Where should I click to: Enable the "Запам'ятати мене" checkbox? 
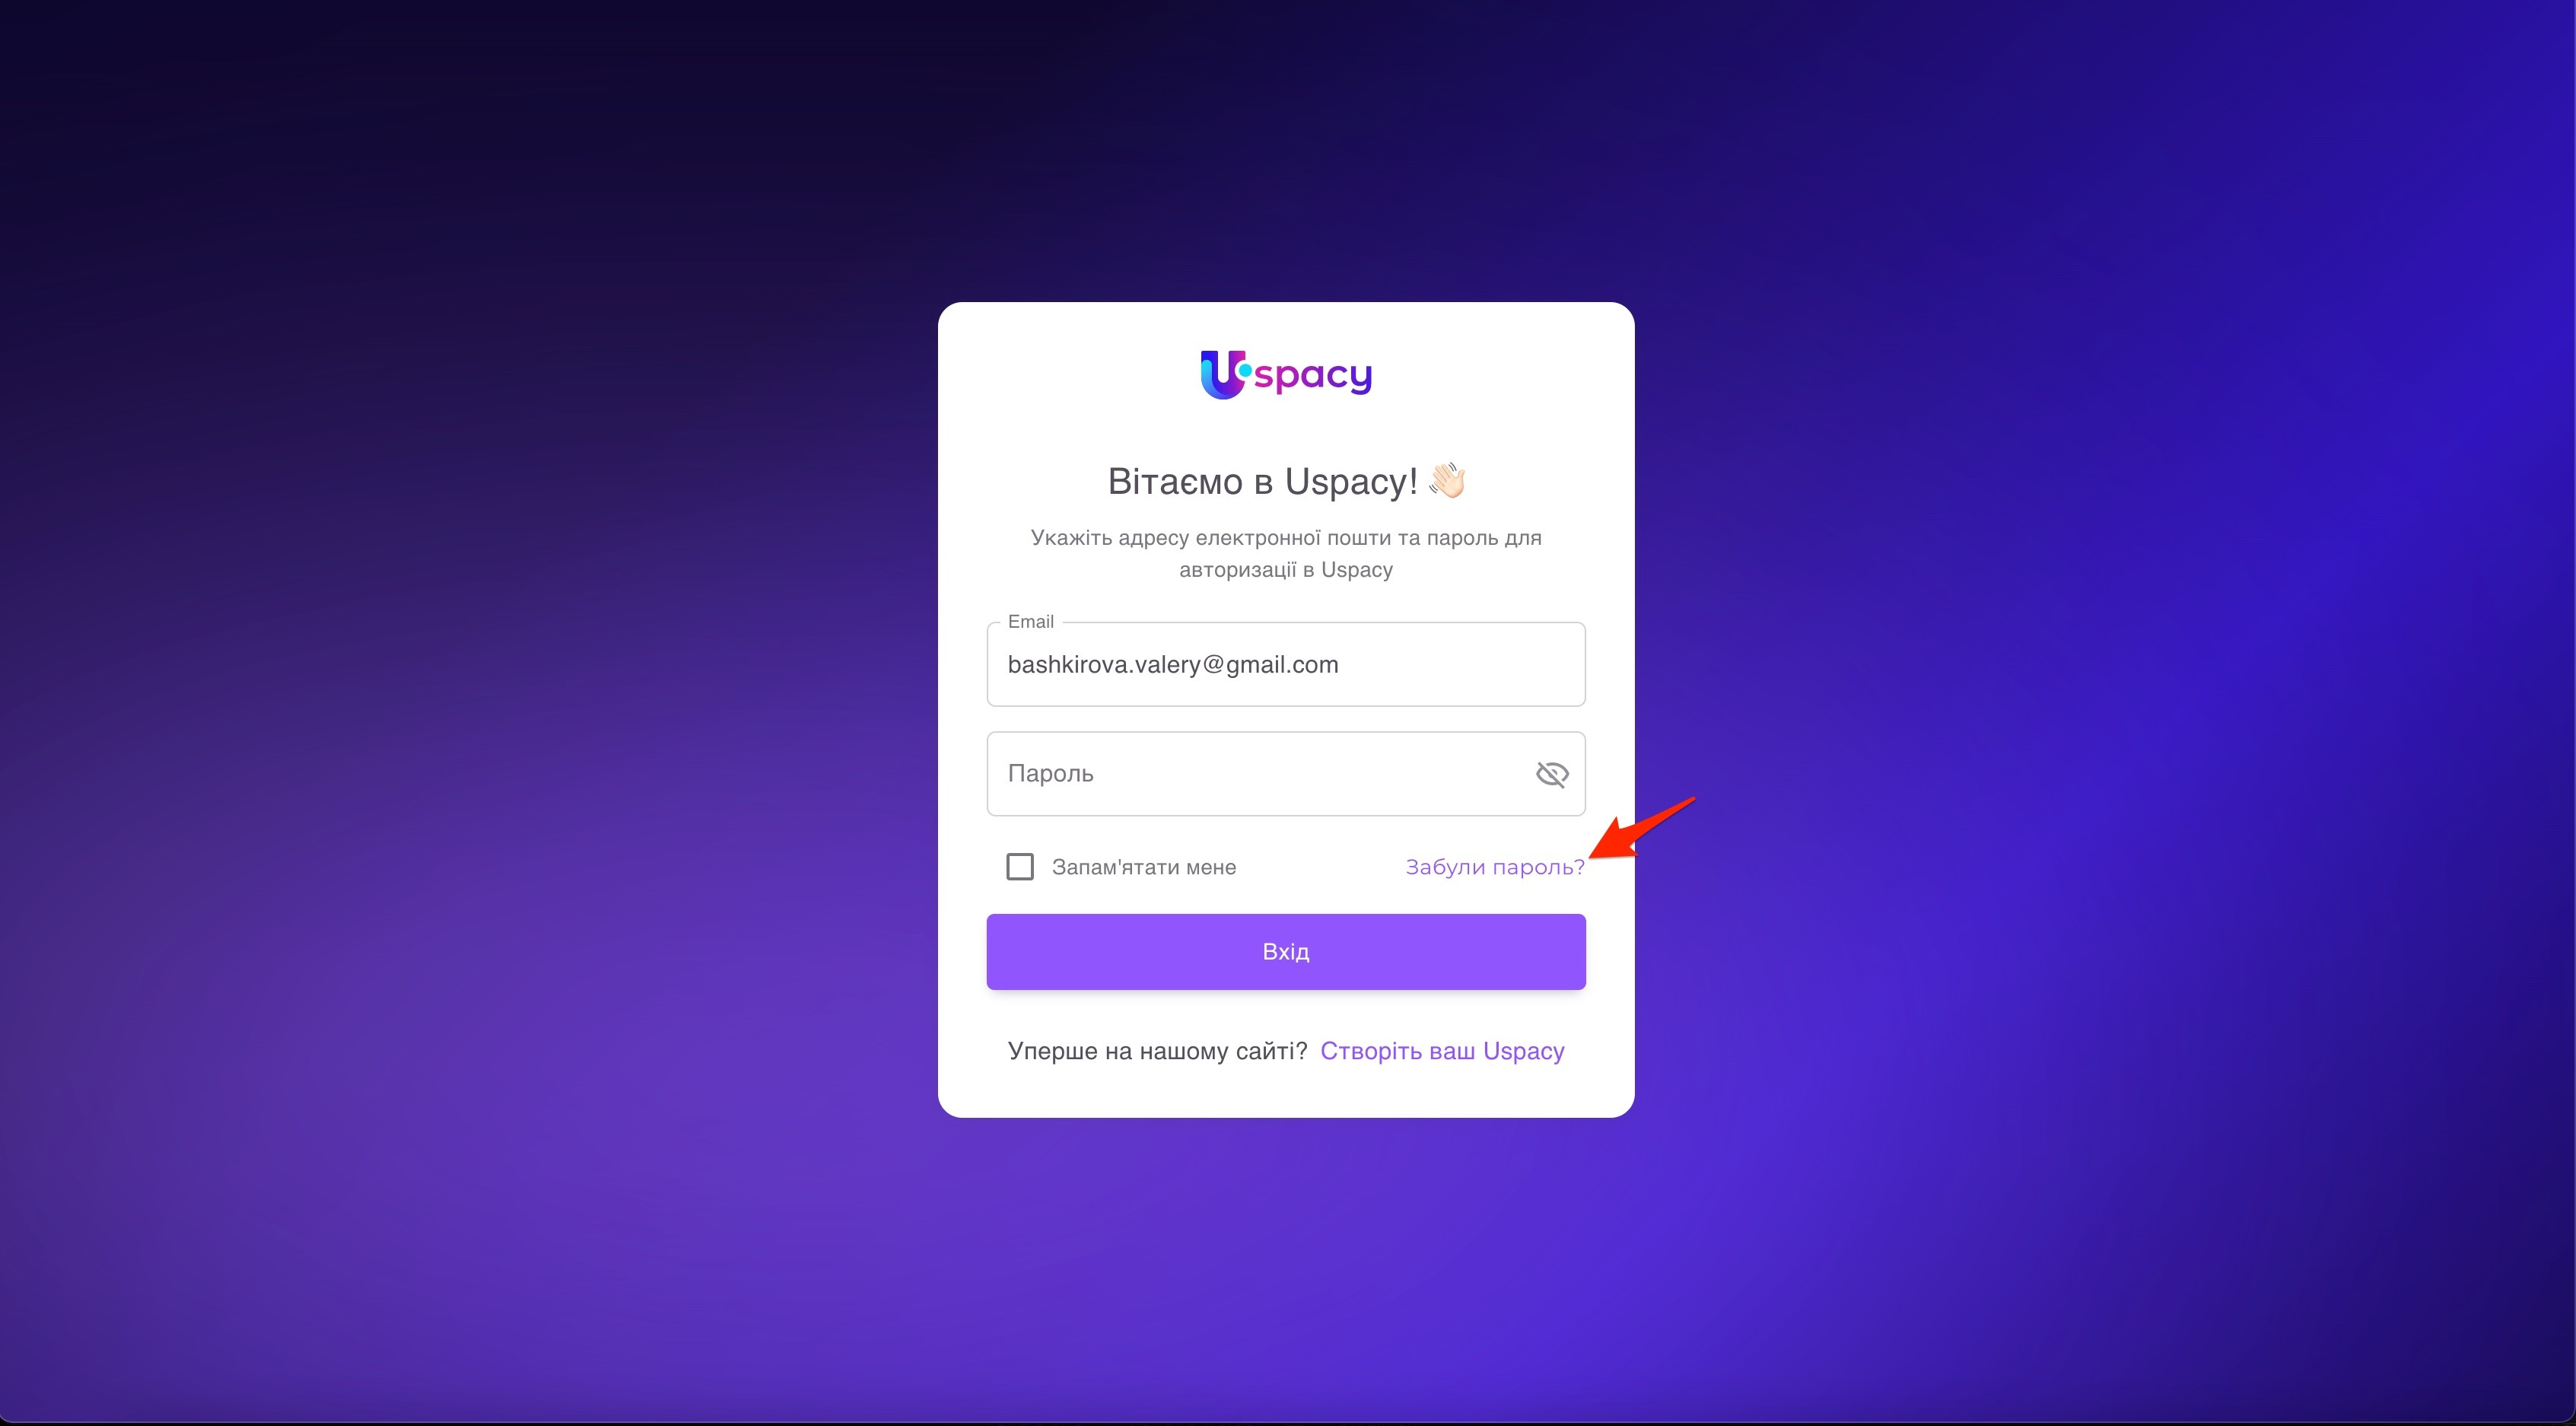tap(1020, 867)
